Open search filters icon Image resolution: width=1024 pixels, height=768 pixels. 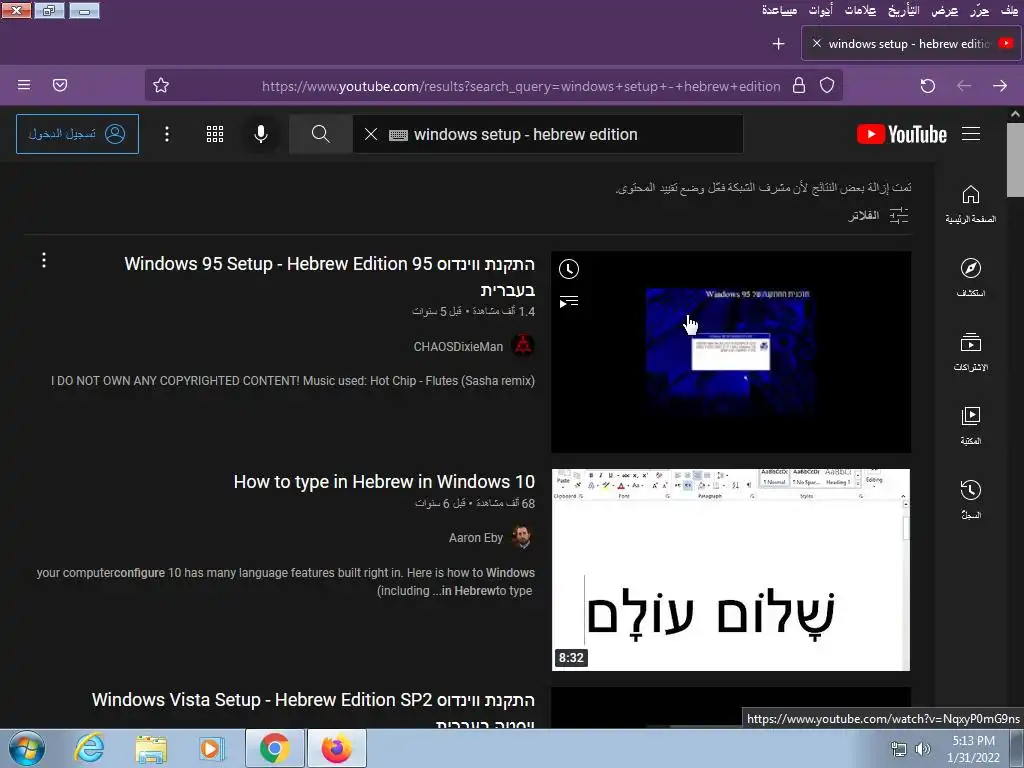(x=899, y=216)
